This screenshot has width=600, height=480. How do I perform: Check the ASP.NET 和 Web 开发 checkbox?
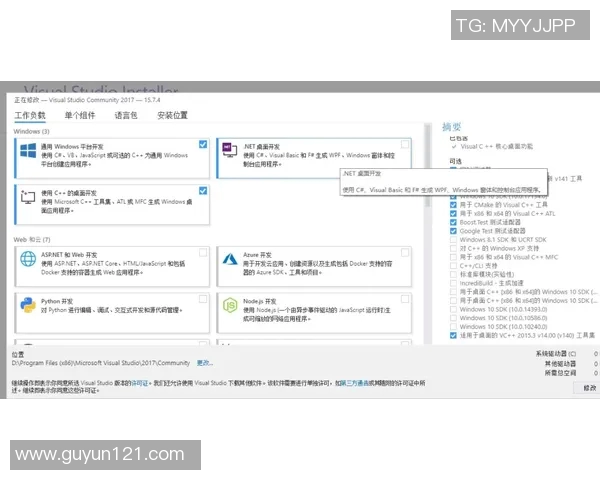point(203,253)
